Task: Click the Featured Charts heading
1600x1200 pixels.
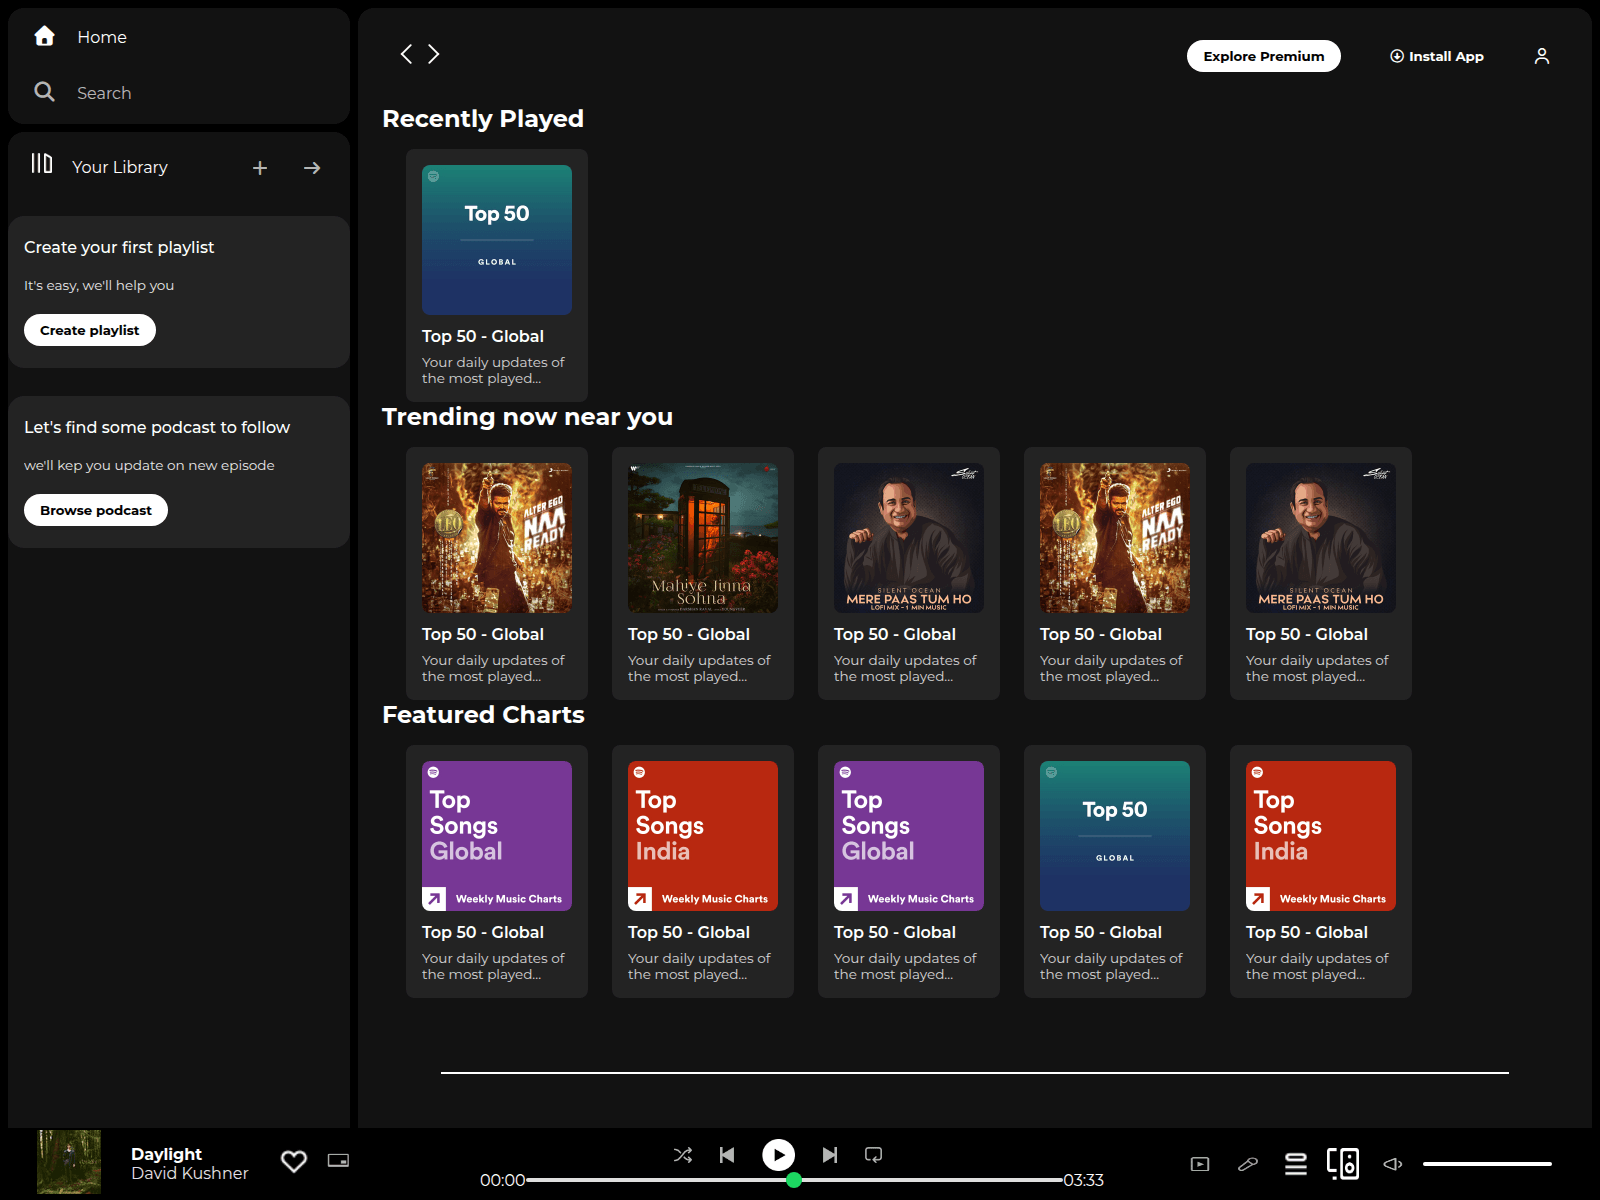Action: click(x=483, y=714)
